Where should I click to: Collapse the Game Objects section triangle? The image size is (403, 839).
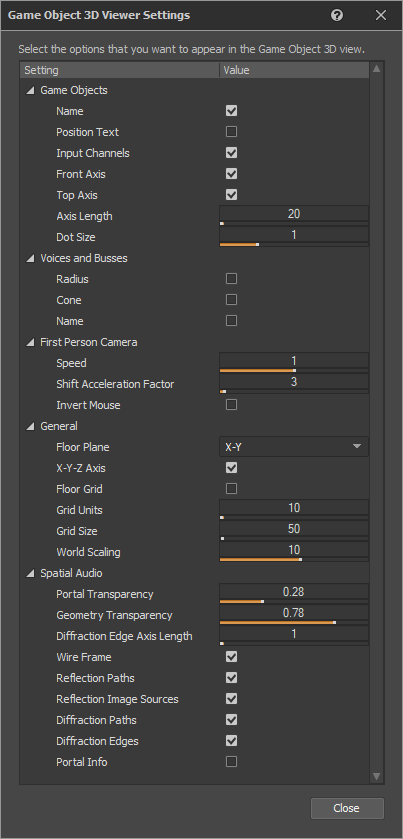31,90
